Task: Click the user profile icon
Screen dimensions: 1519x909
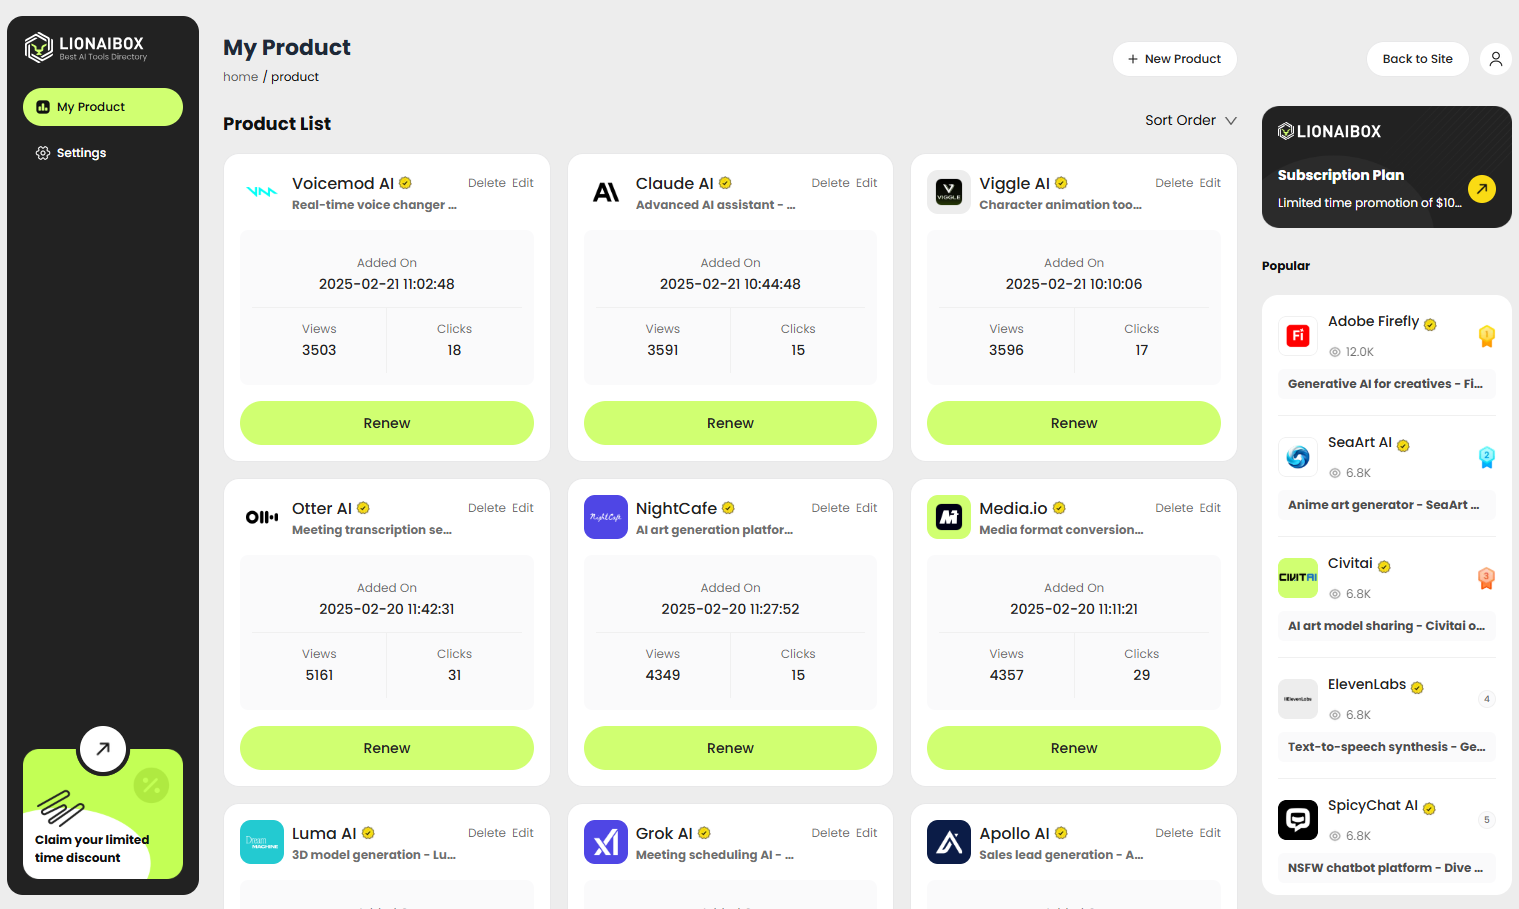Action: coord(1495,59)
